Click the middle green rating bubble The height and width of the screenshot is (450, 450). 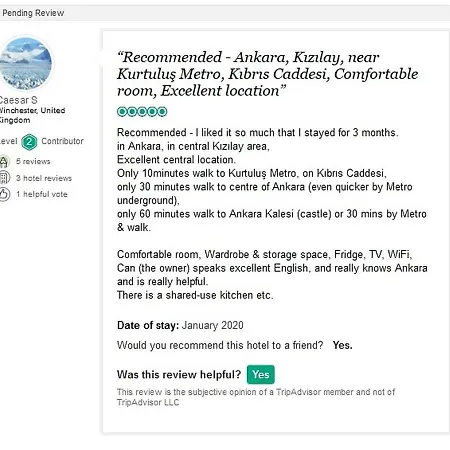tap(142, 111)
